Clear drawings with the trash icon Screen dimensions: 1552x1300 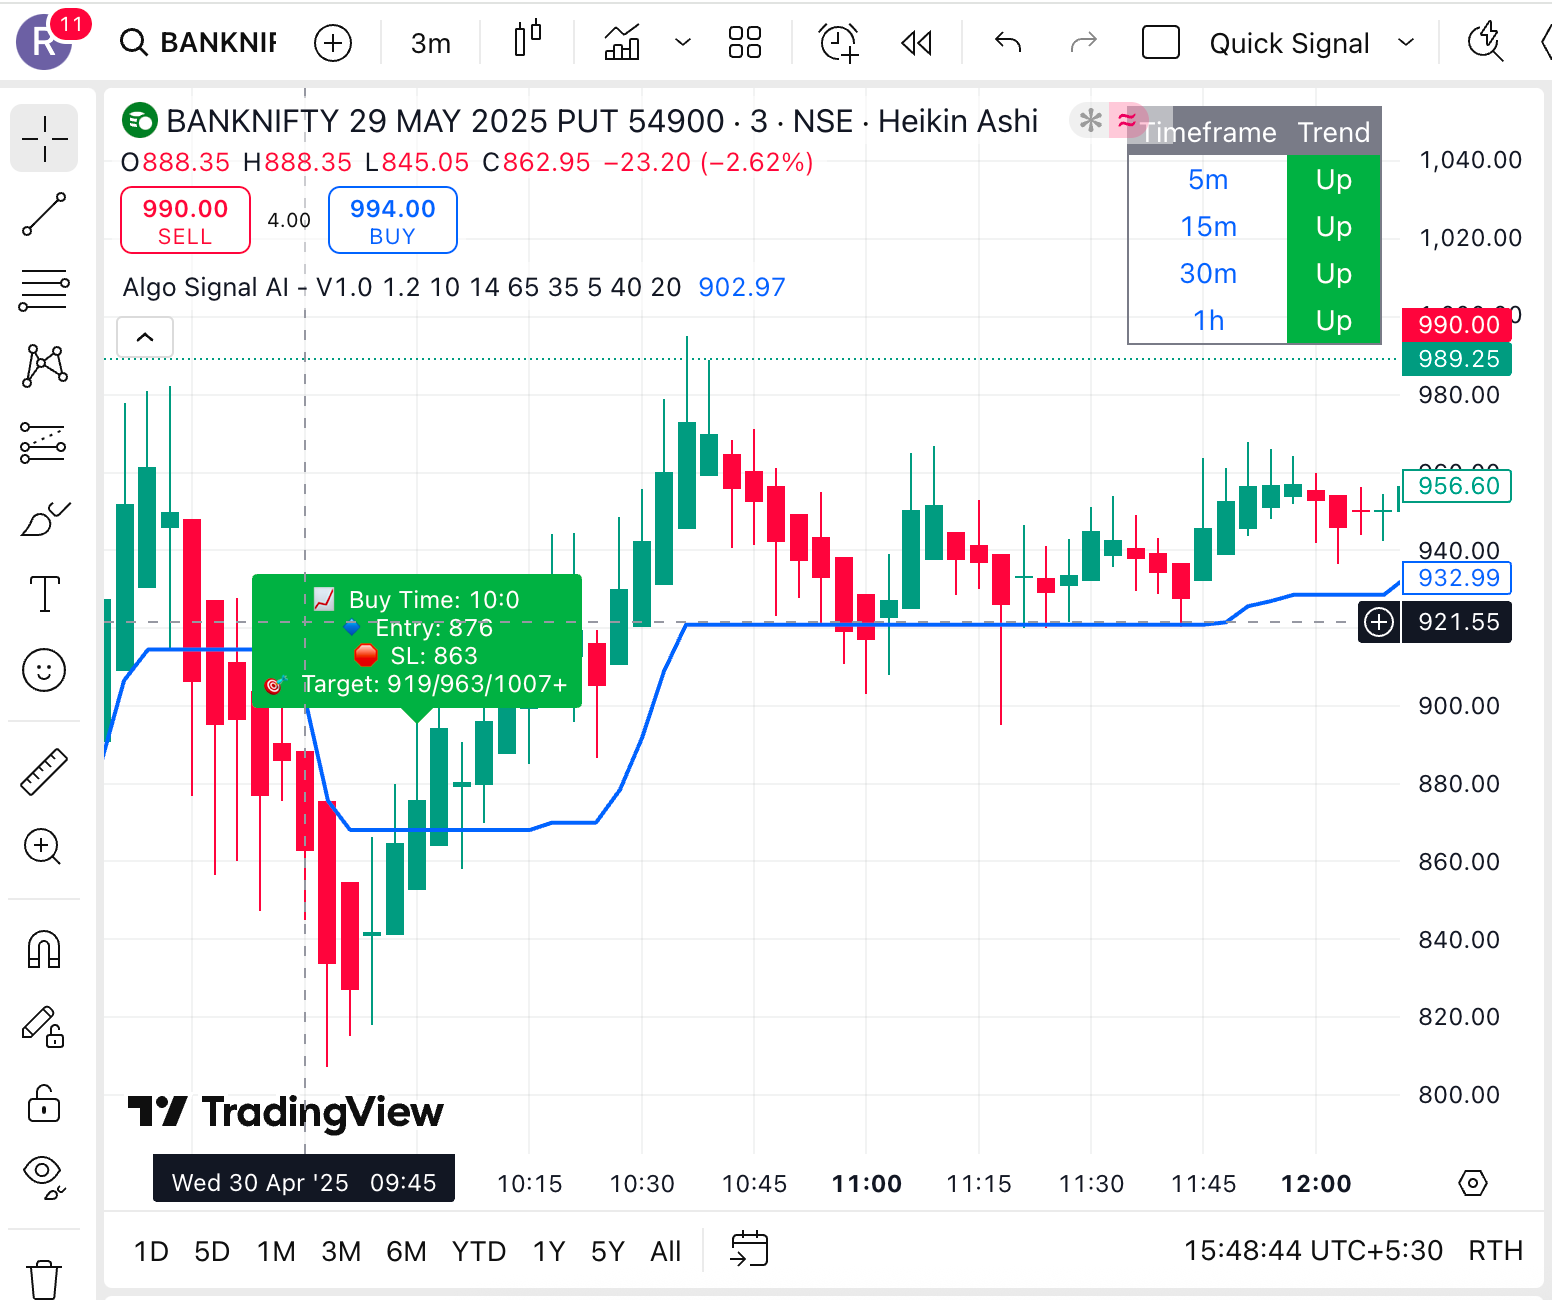point(44,1278)
